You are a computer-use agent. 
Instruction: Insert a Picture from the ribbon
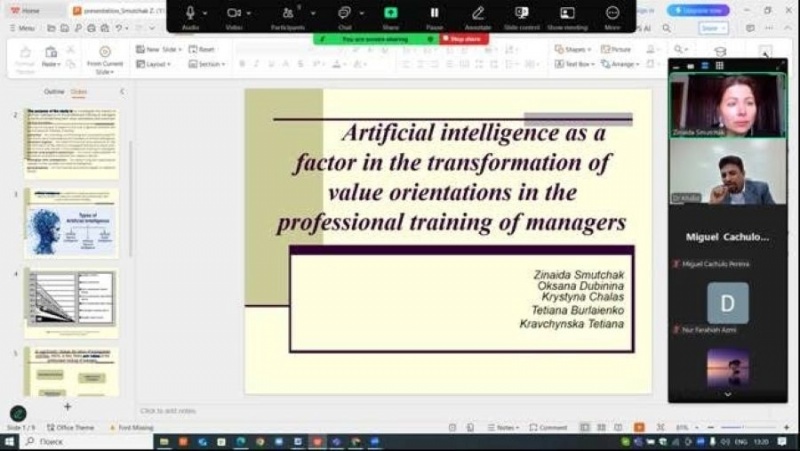coord(617,48)
